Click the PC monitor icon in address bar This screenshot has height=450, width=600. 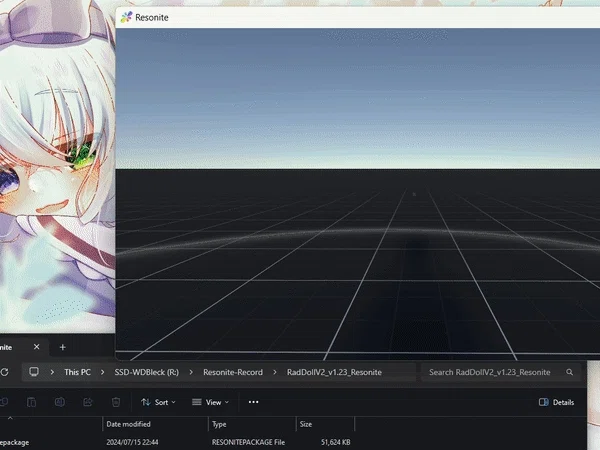(x=34, y=372)
